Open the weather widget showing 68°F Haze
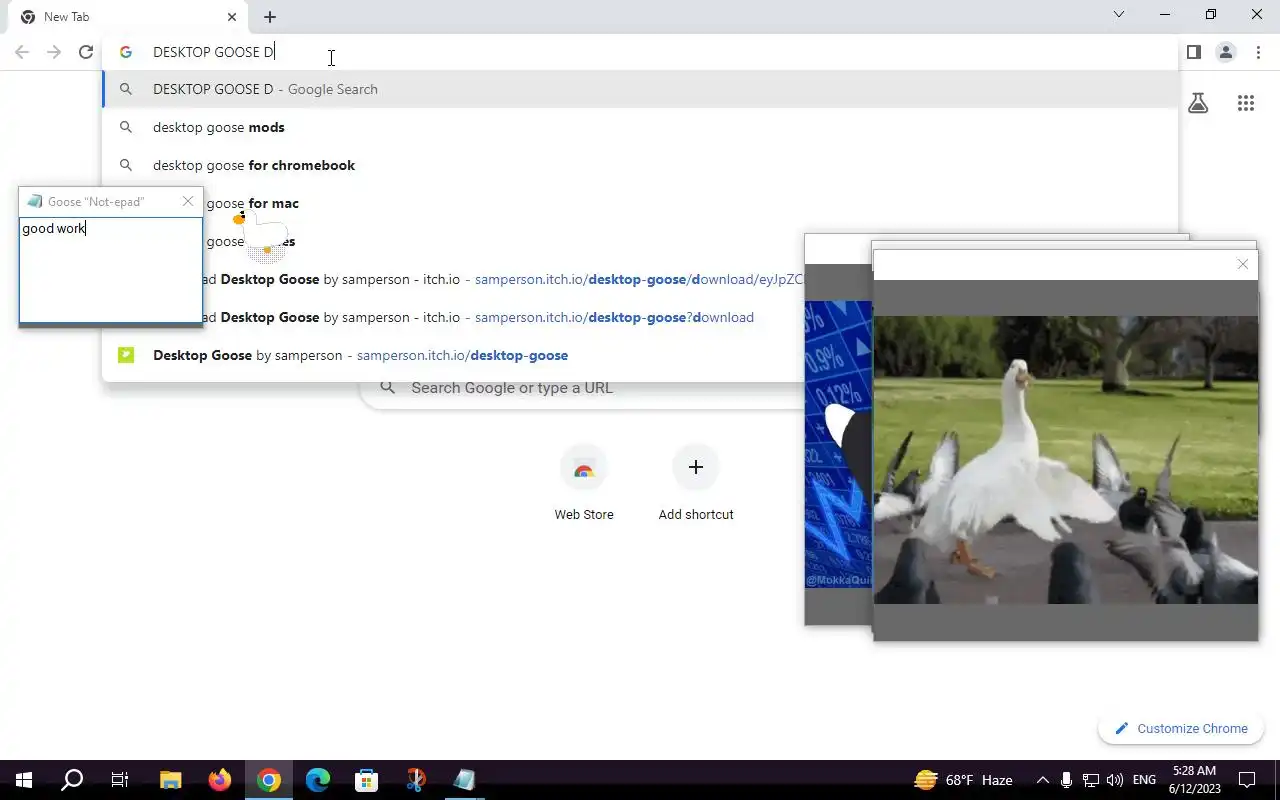Viewport: 1280px width, 800px height. (963, 780)
